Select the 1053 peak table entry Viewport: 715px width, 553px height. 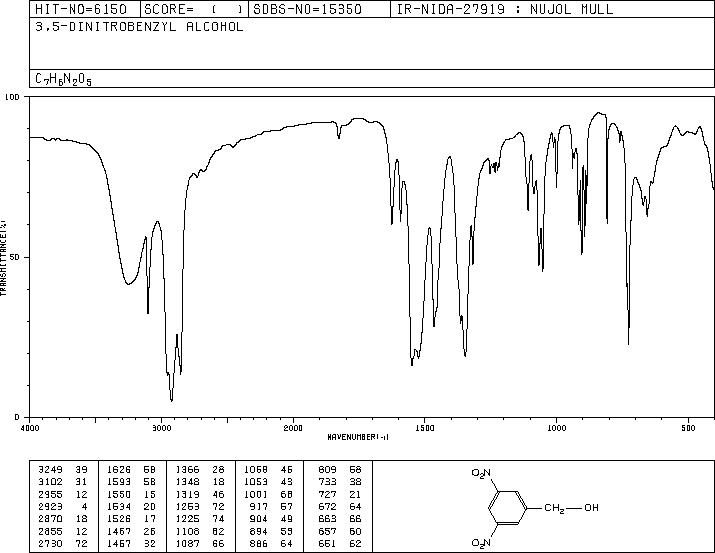click(269, 481)
